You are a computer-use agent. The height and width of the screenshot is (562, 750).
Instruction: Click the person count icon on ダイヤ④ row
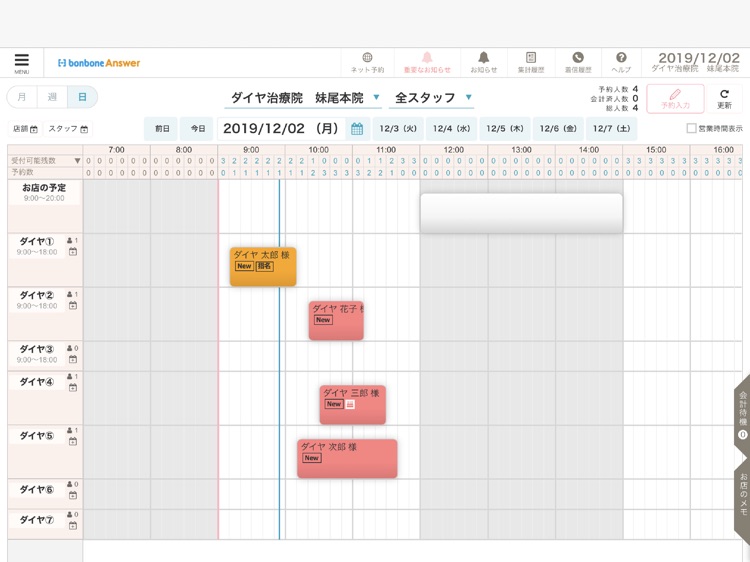[x=72, y=376]
